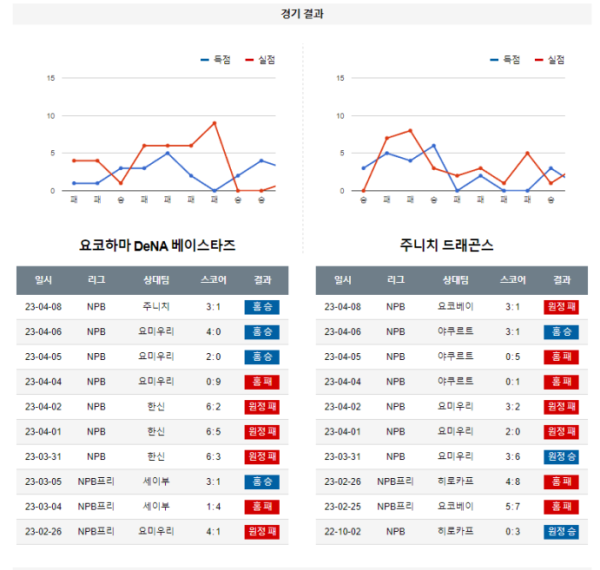Click the peak red data point at 9 in the Yokohama chart

[214, 123]
